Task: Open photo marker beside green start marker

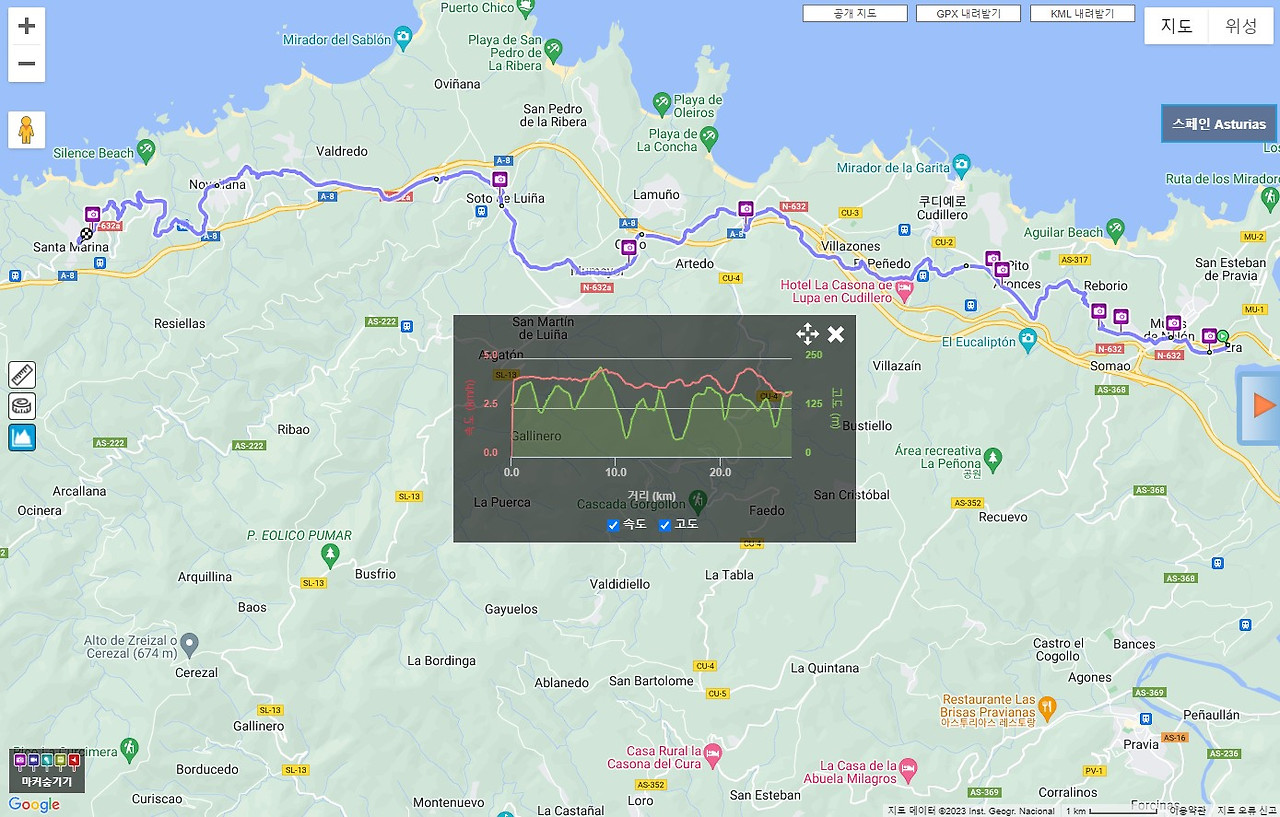Action: click(x=1209, y=335)
